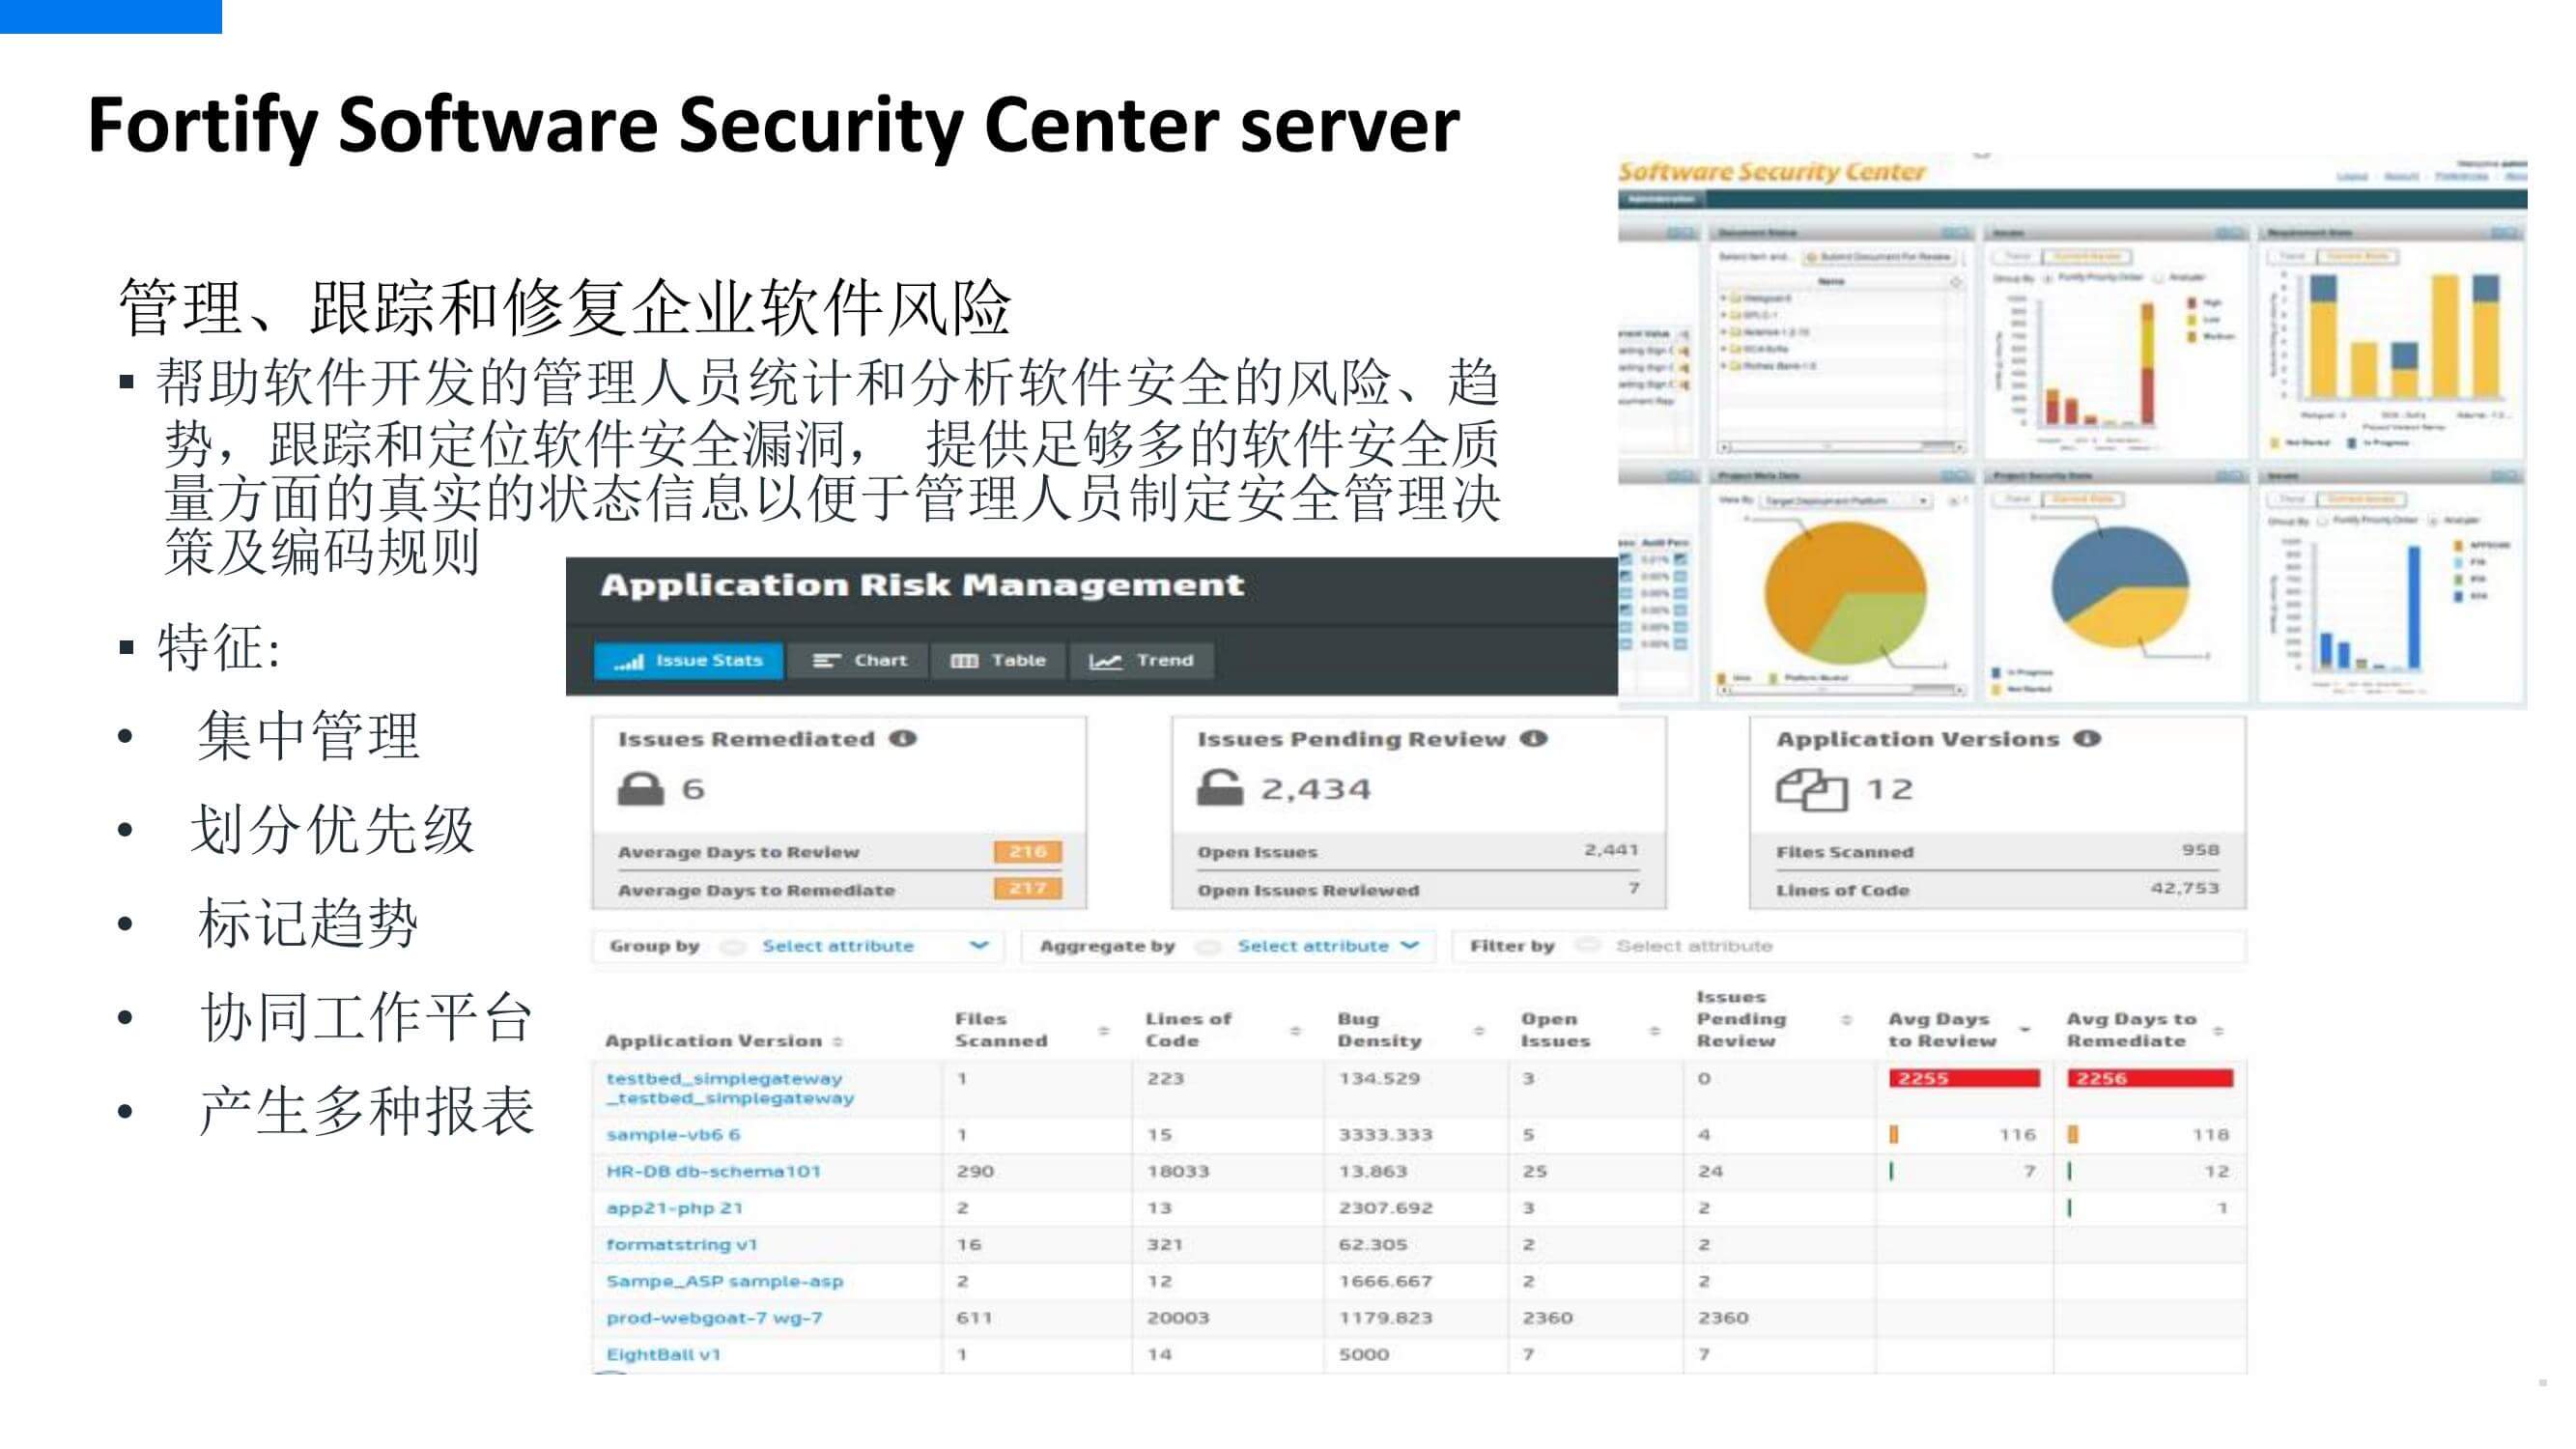Click the orange 216 Average Days to Review badge
This screenshot has height=1449, width=2576.
1027,851
